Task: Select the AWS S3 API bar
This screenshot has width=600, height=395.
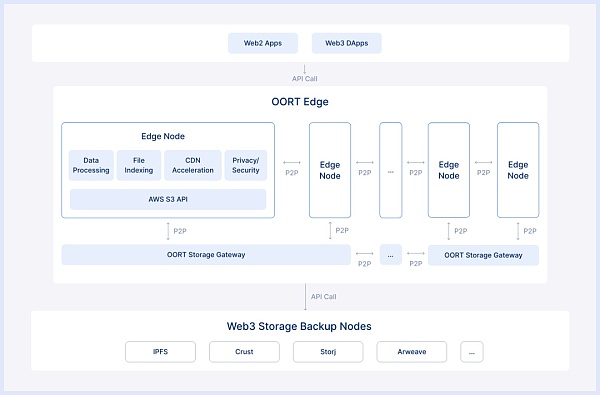Action: coord(168,199)
